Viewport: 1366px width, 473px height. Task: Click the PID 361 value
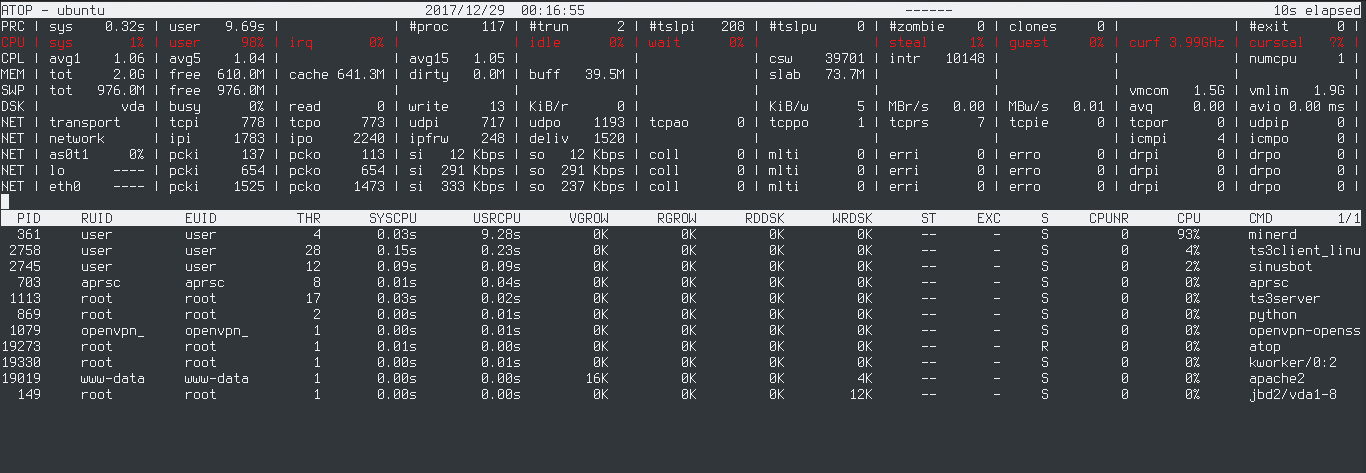[28, 234]
